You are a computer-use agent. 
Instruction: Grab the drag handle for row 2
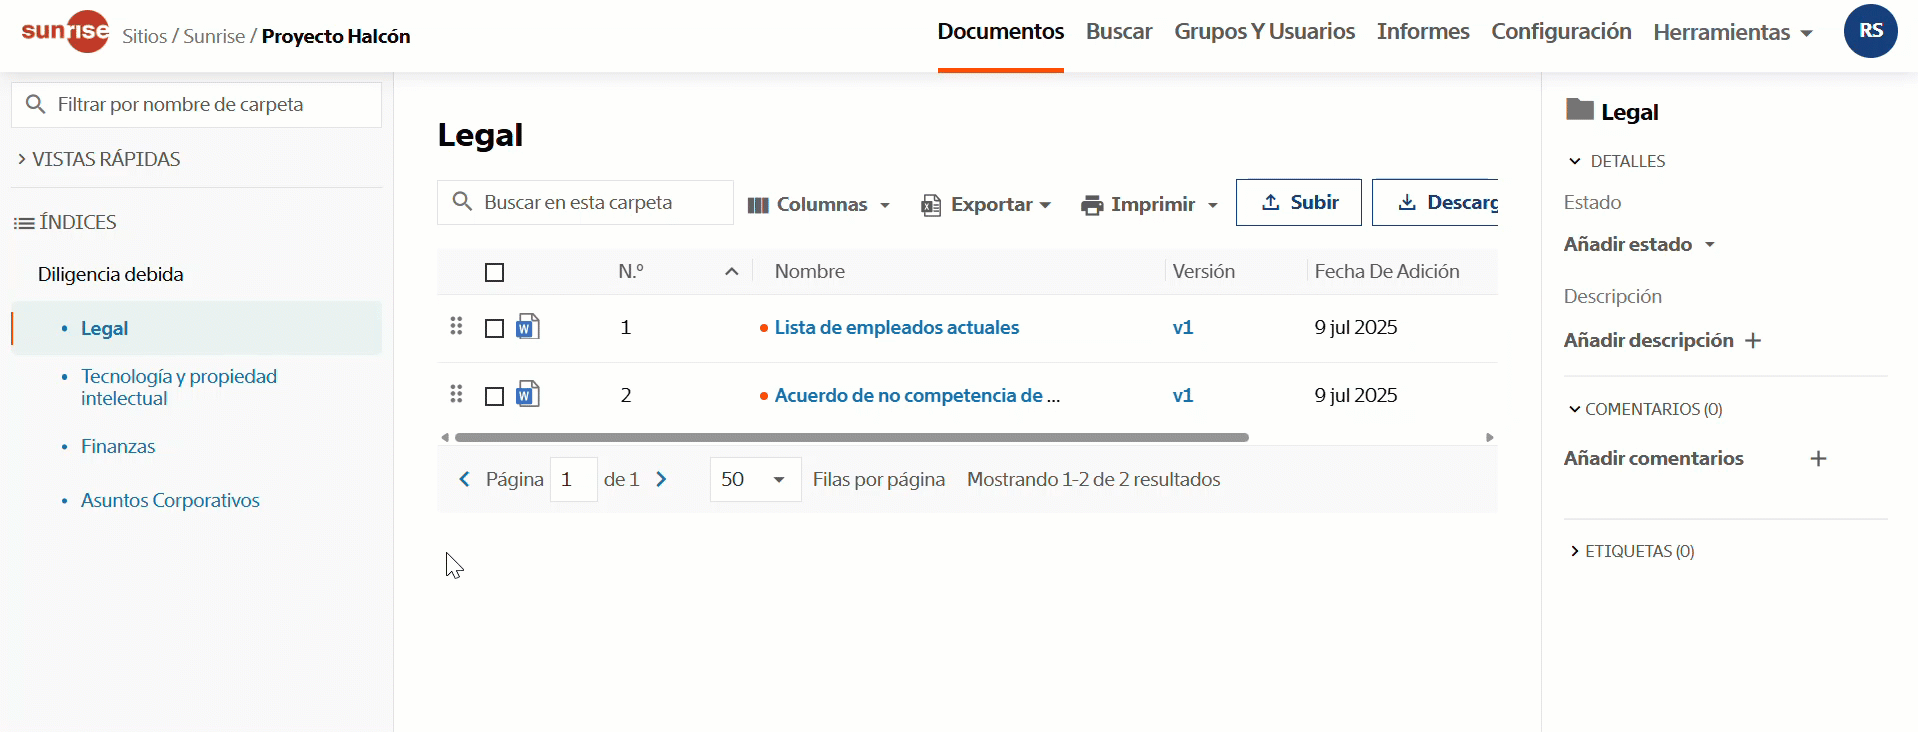(456, 394)
